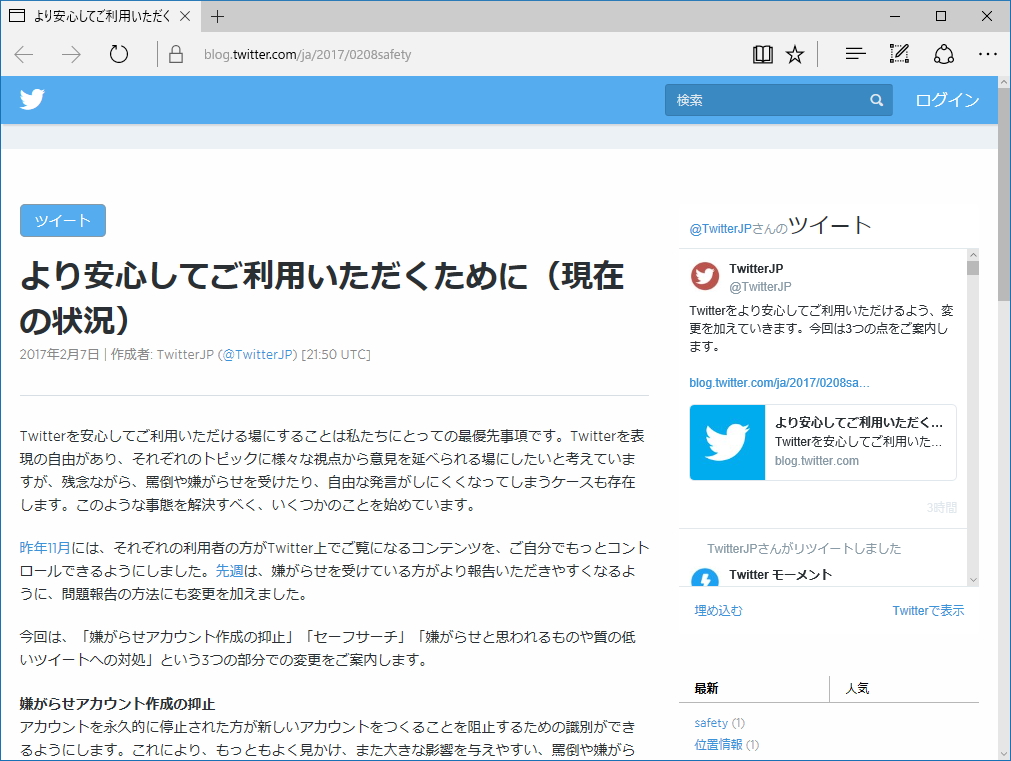Click the TwitterJP profile avatar on the tweet
This screenshot has width=1011, height=761.
(705, 275)
